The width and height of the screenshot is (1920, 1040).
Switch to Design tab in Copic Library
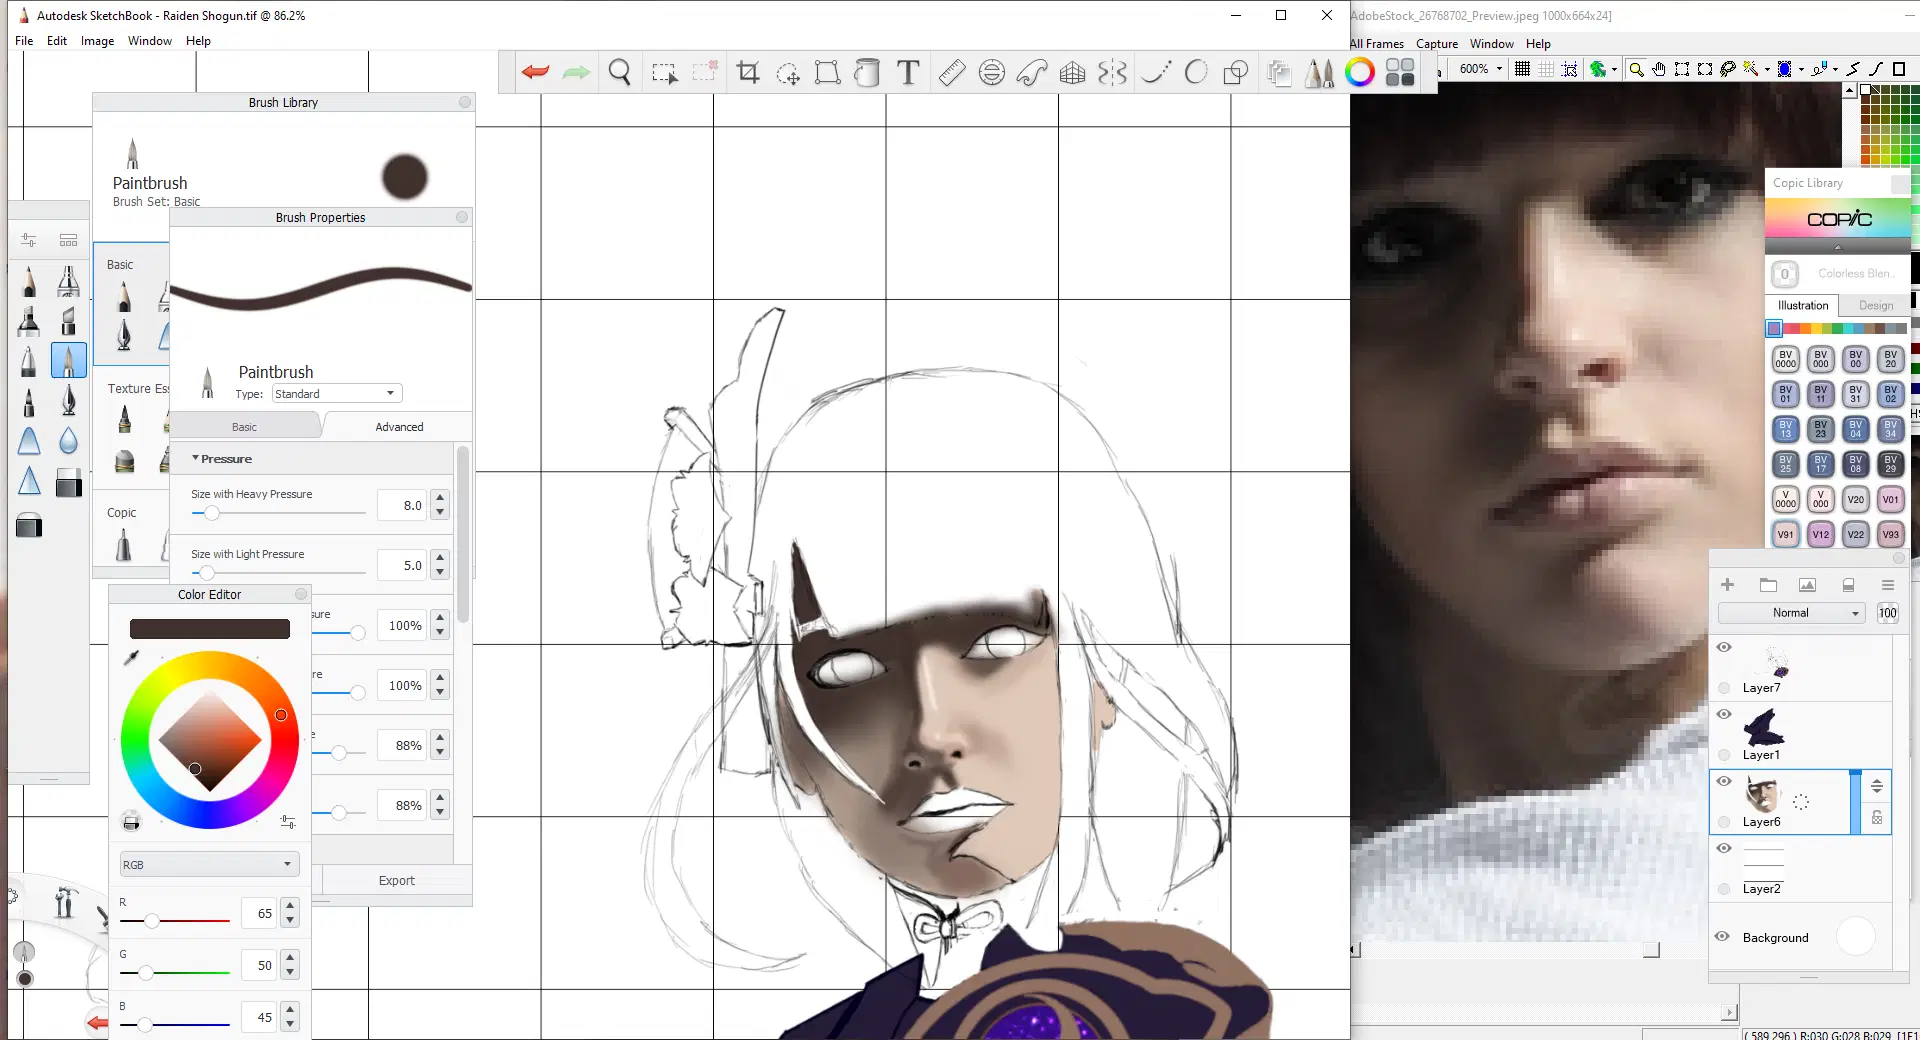click(1875, 306)
